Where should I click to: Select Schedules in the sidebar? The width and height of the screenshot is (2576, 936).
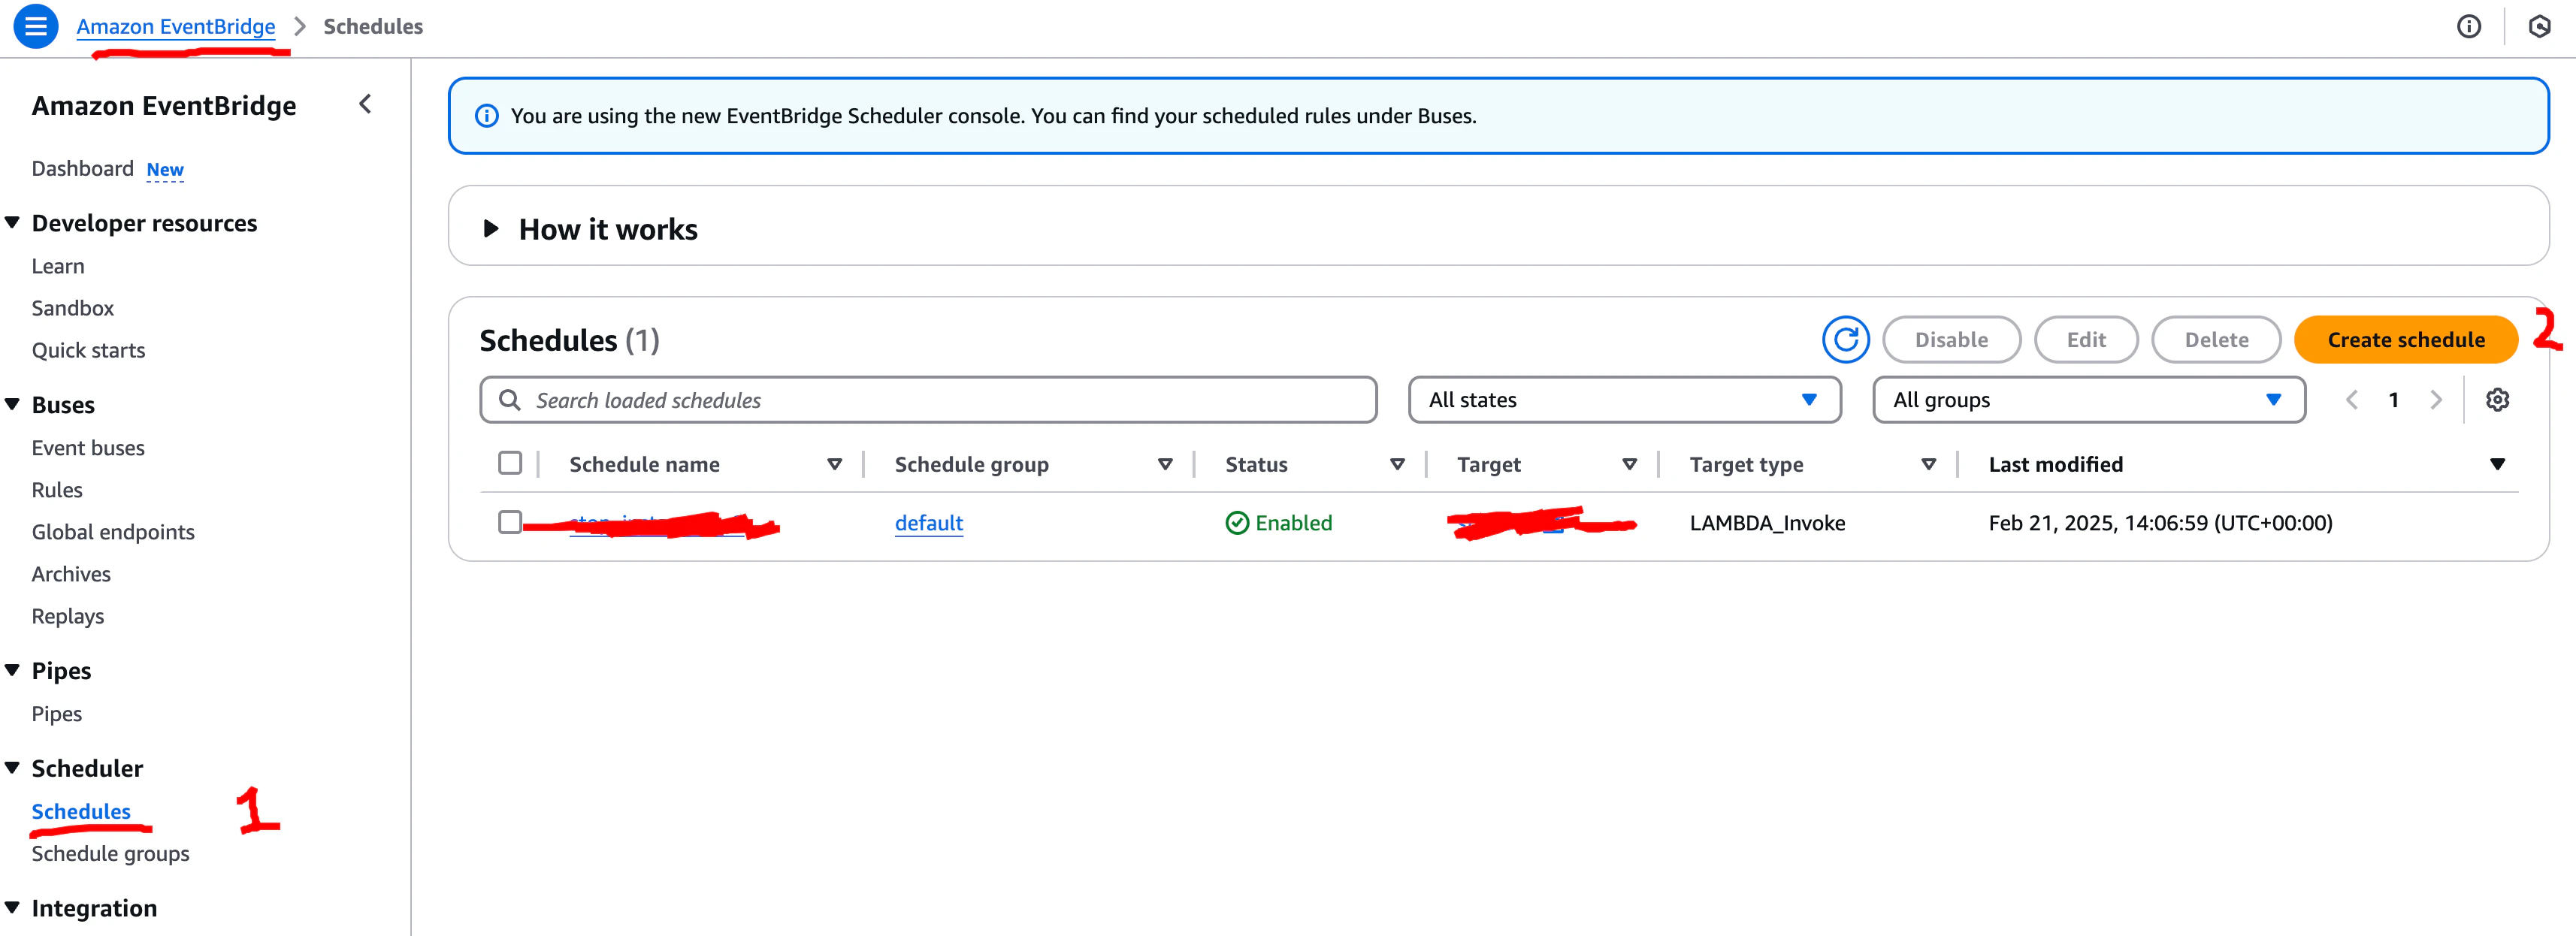point(81,811)
